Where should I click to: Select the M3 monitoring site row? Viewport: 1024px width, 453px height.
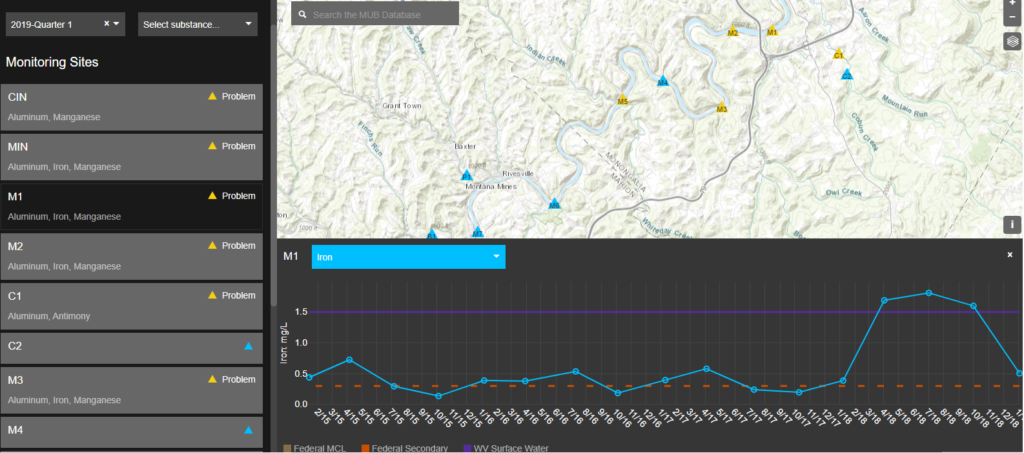tap(131, 390)
